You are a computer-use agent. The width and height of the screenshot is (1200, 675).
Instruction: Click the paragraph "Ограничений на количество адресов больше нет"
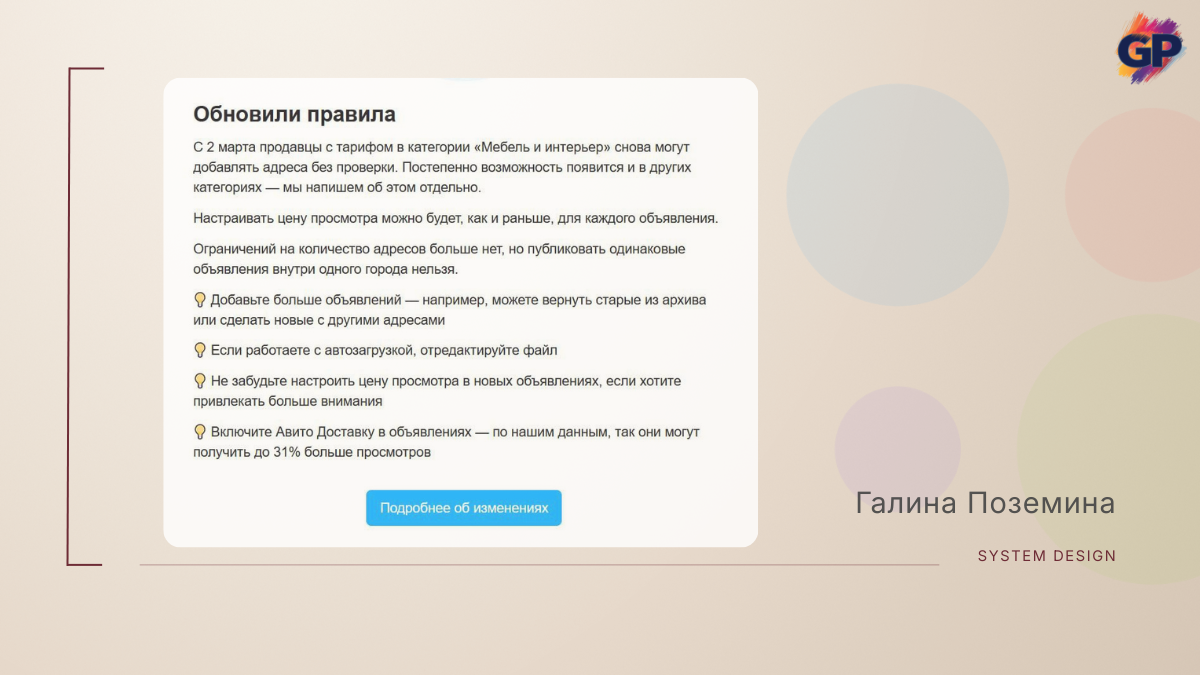tap(439, 259)
